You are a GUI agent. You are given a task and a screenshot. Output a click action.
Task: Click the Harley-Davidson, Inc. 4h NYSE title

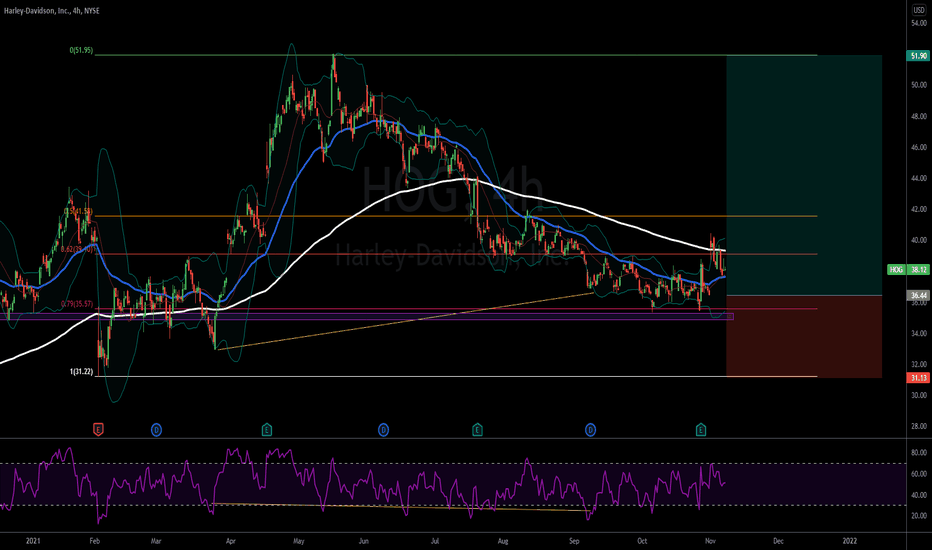[52, 11]
